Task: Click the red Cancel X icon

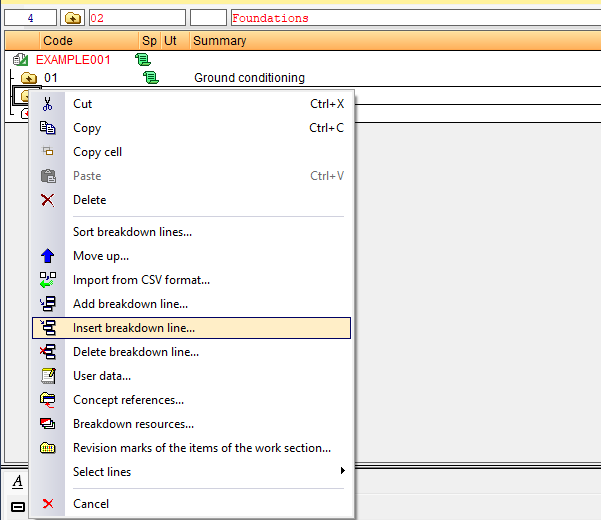Action: tap(48, 503)
